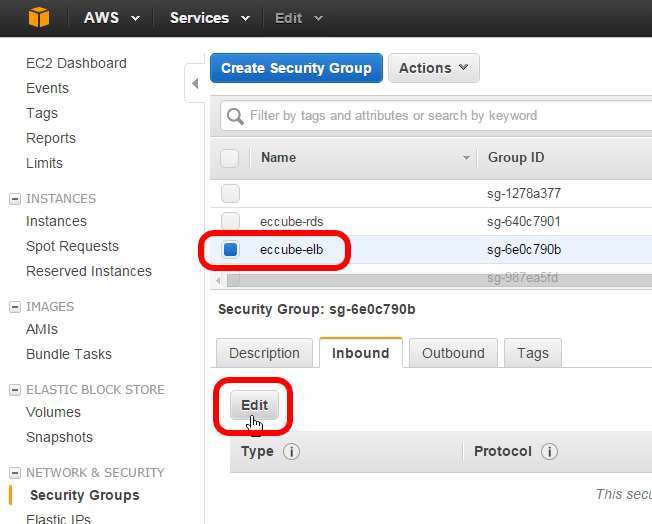Open Spot Requests in sidebar
The image size is (652, 524).
72,246
